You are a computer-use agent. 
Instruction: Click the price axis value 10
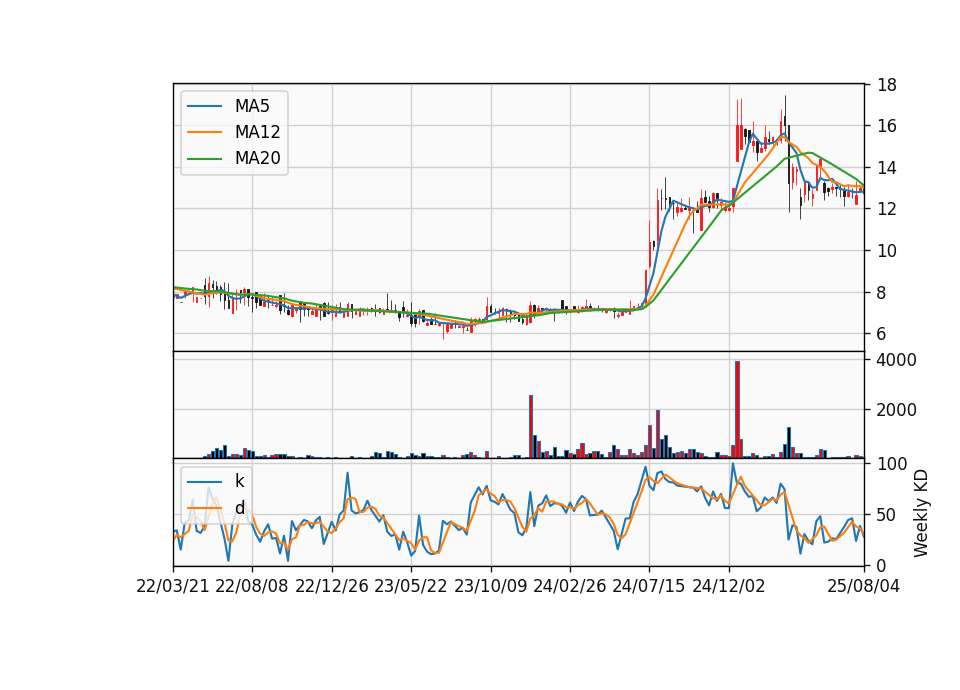coord(887,250)
